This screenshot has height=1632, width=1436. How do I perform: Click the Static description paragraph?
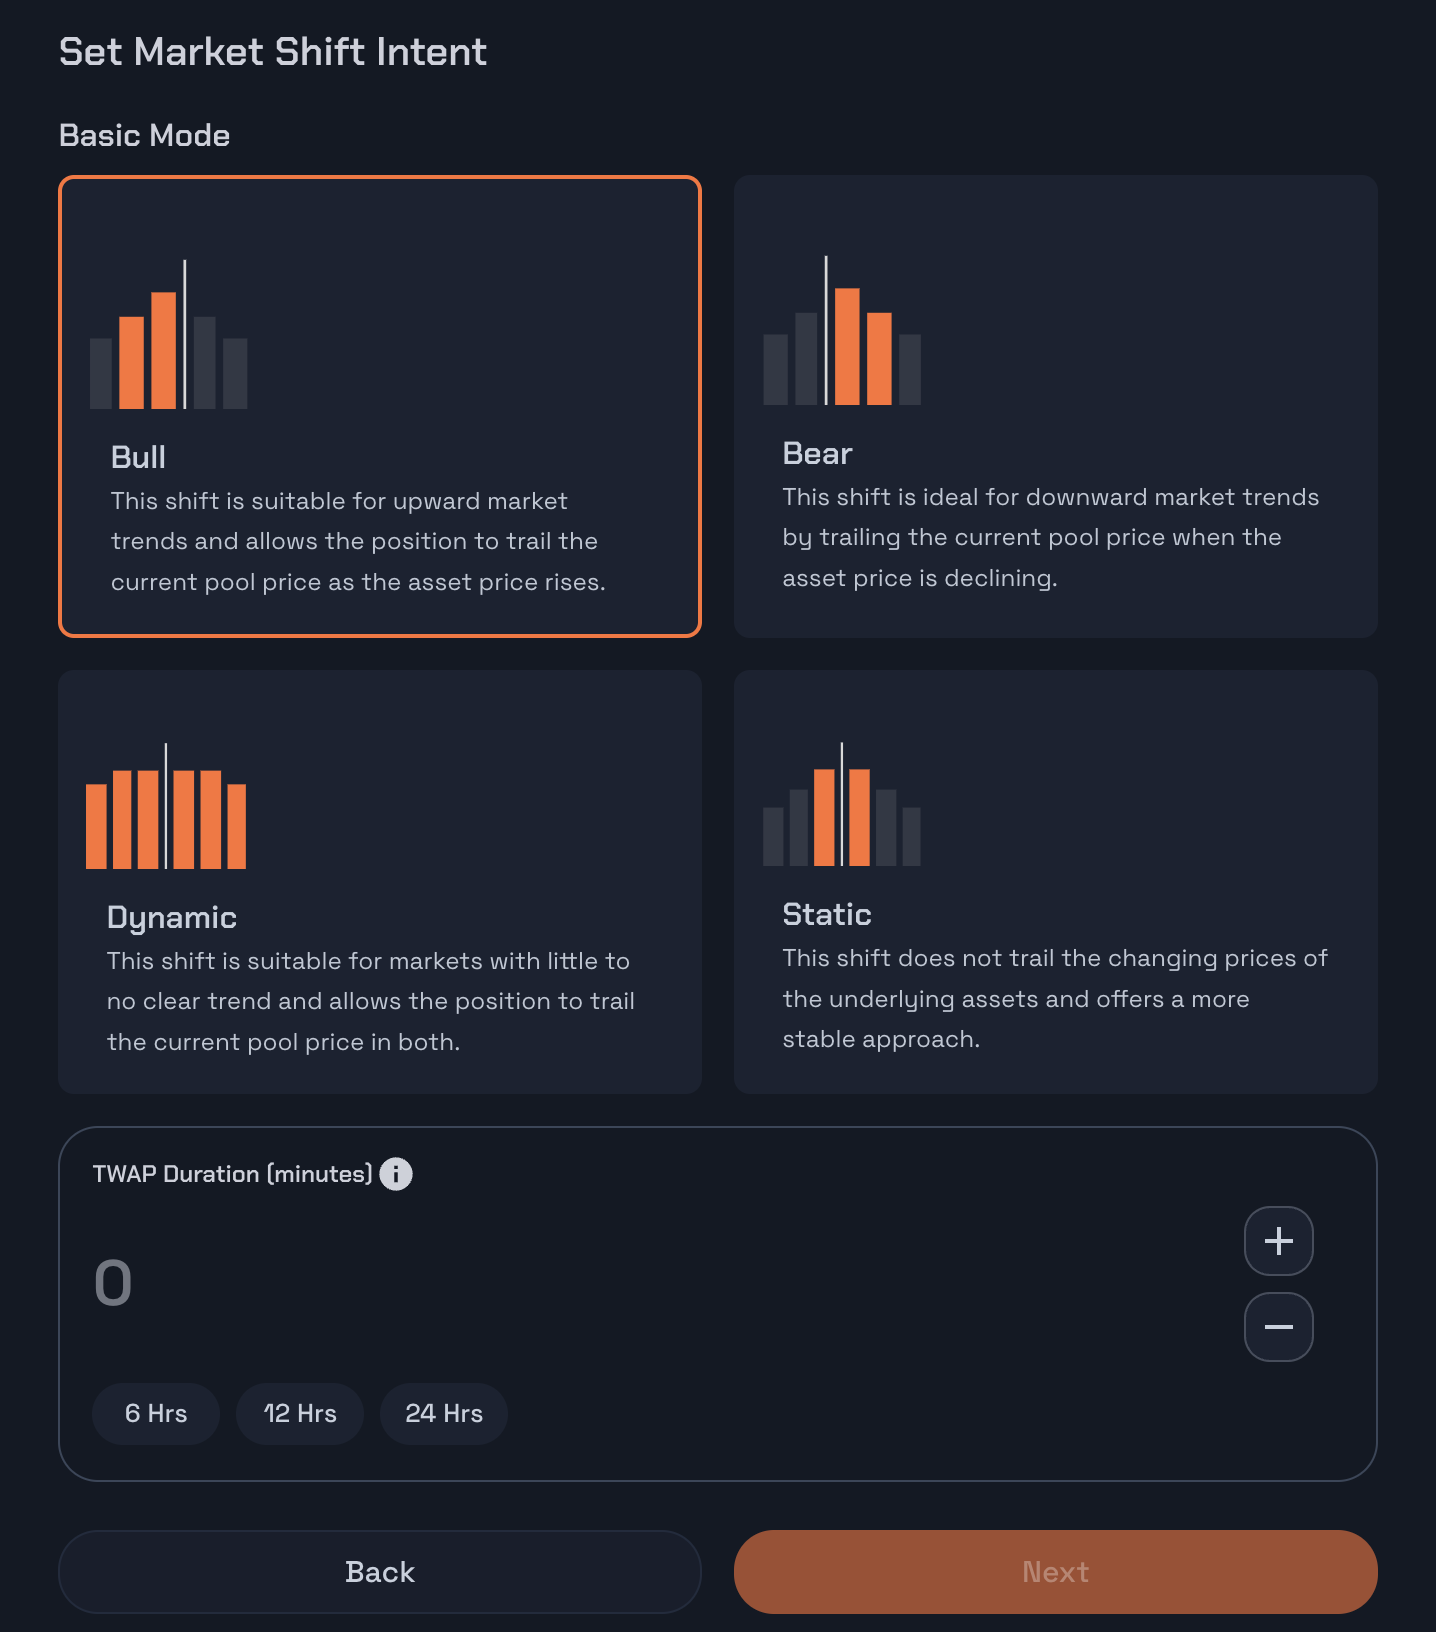pos(1055,999)
